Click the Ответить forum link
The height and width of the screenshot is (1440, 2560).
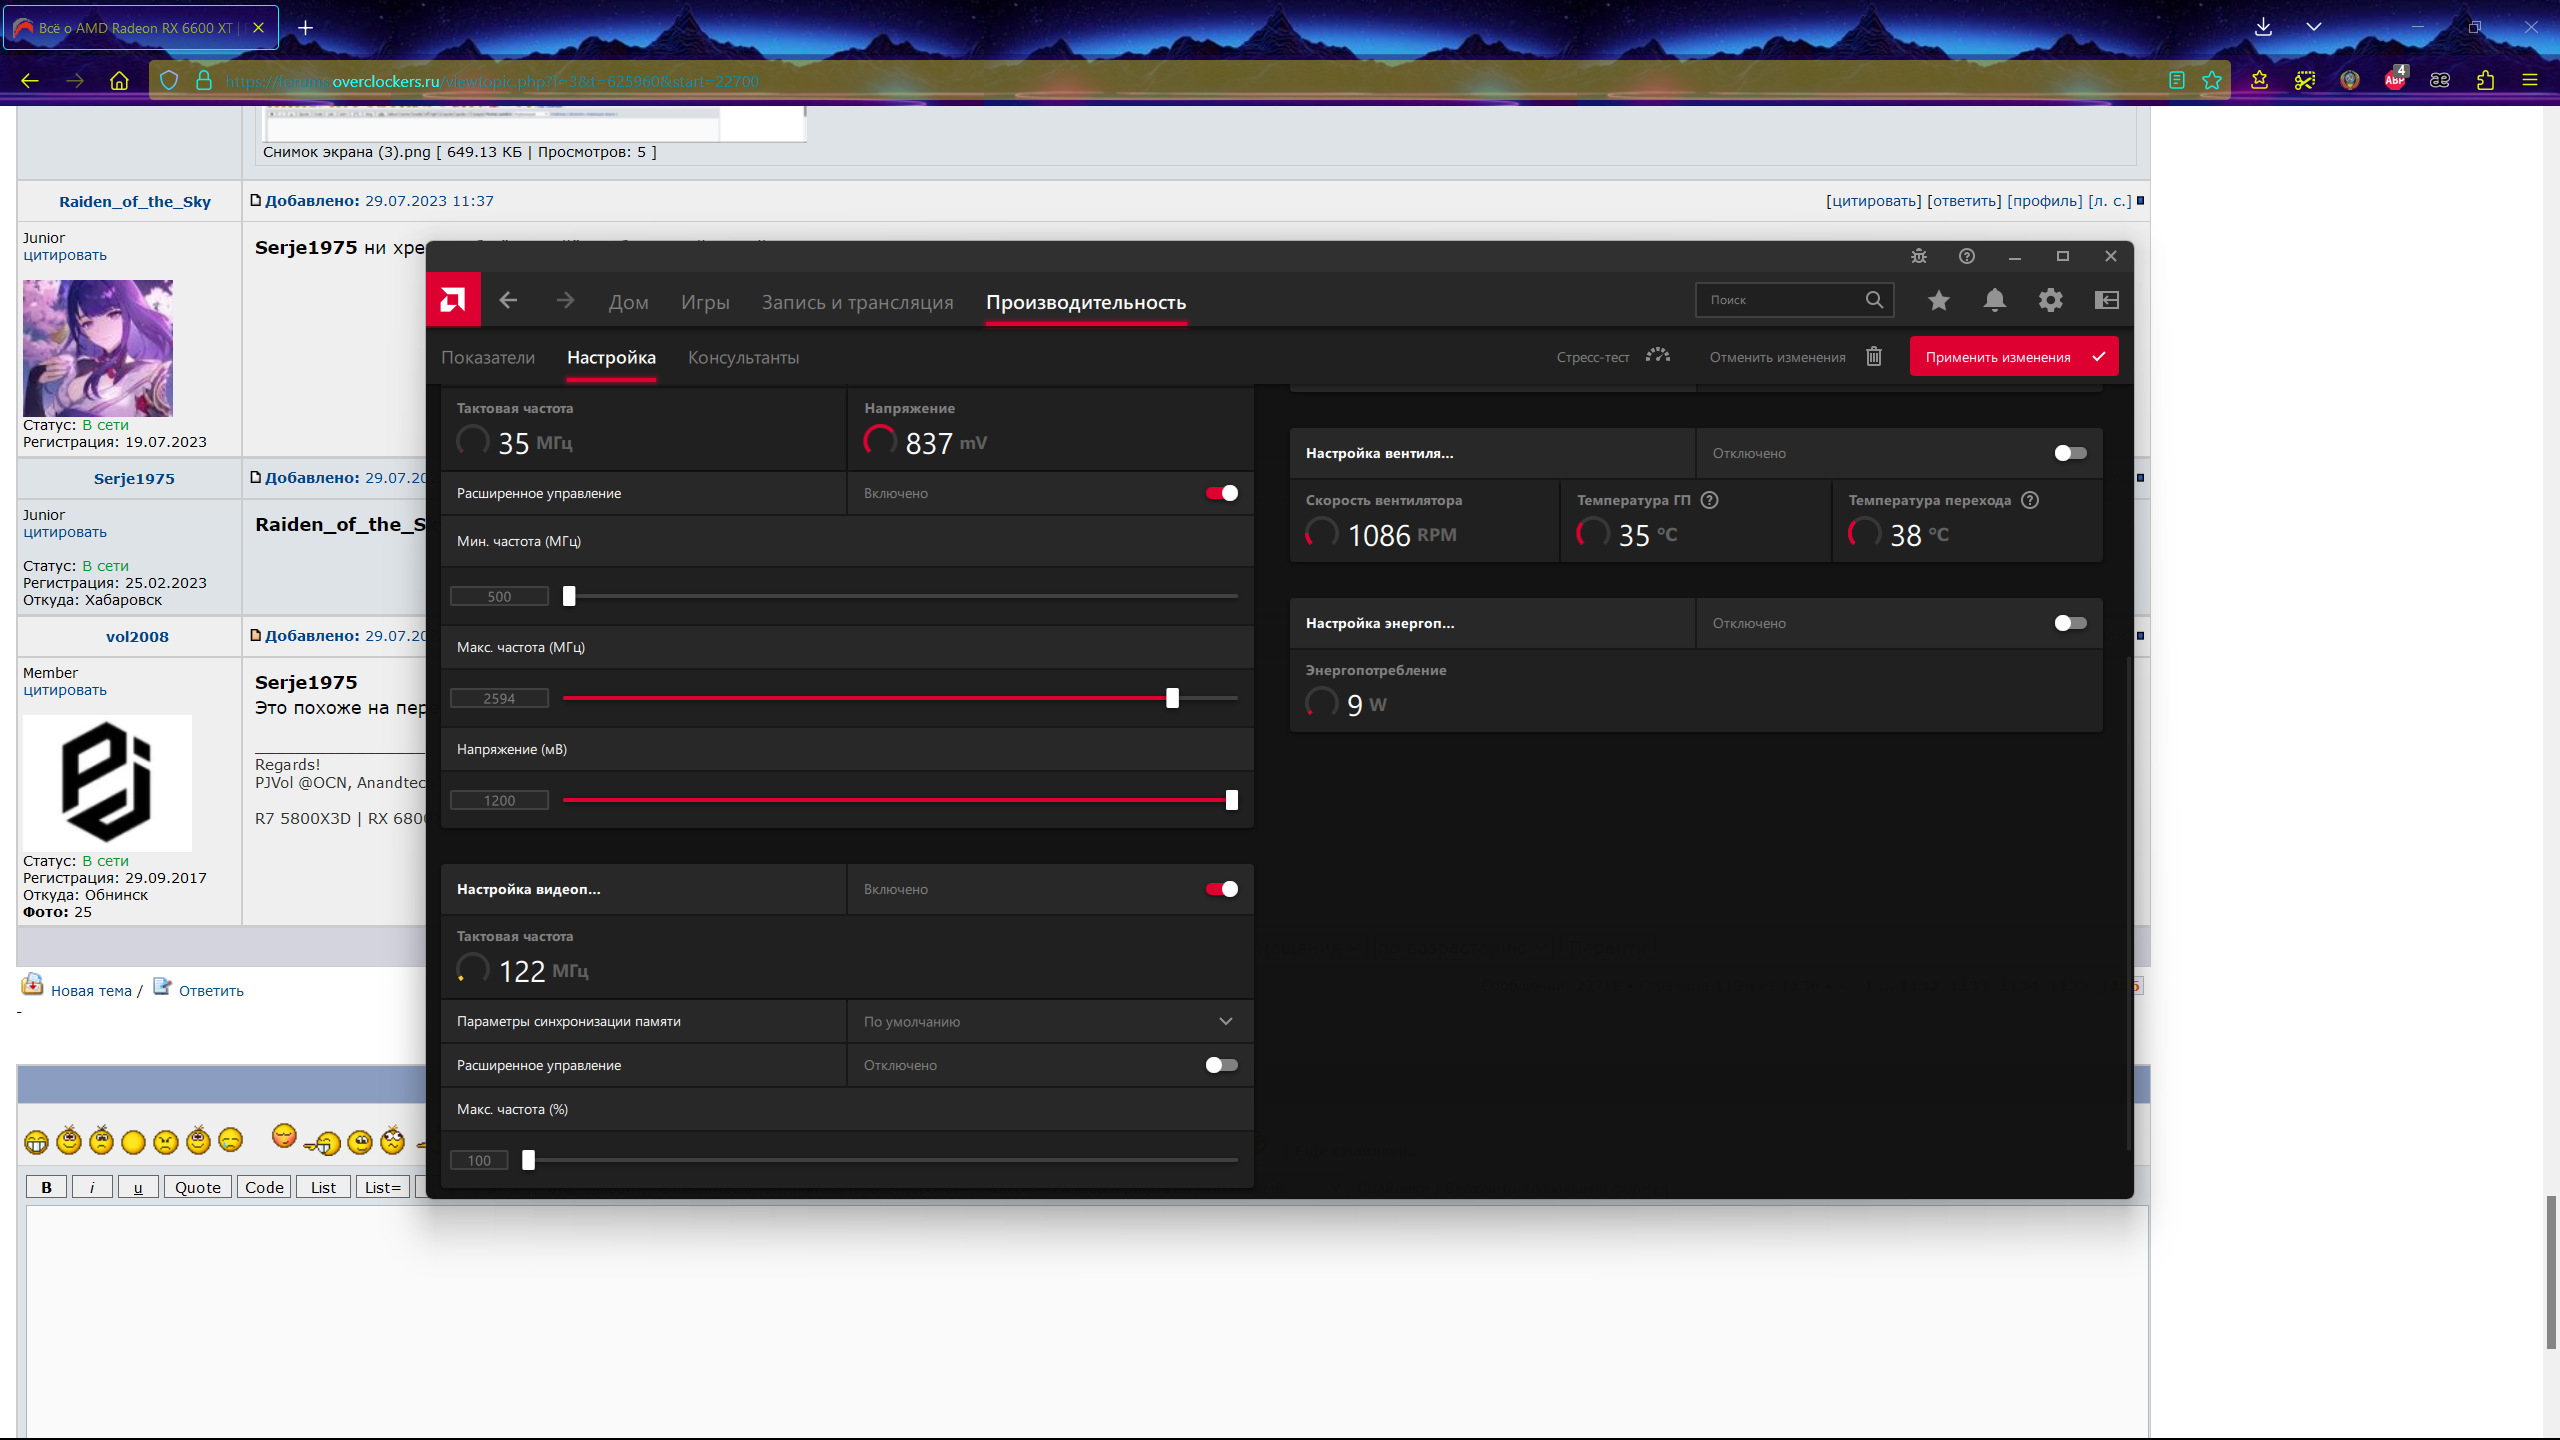211,991
